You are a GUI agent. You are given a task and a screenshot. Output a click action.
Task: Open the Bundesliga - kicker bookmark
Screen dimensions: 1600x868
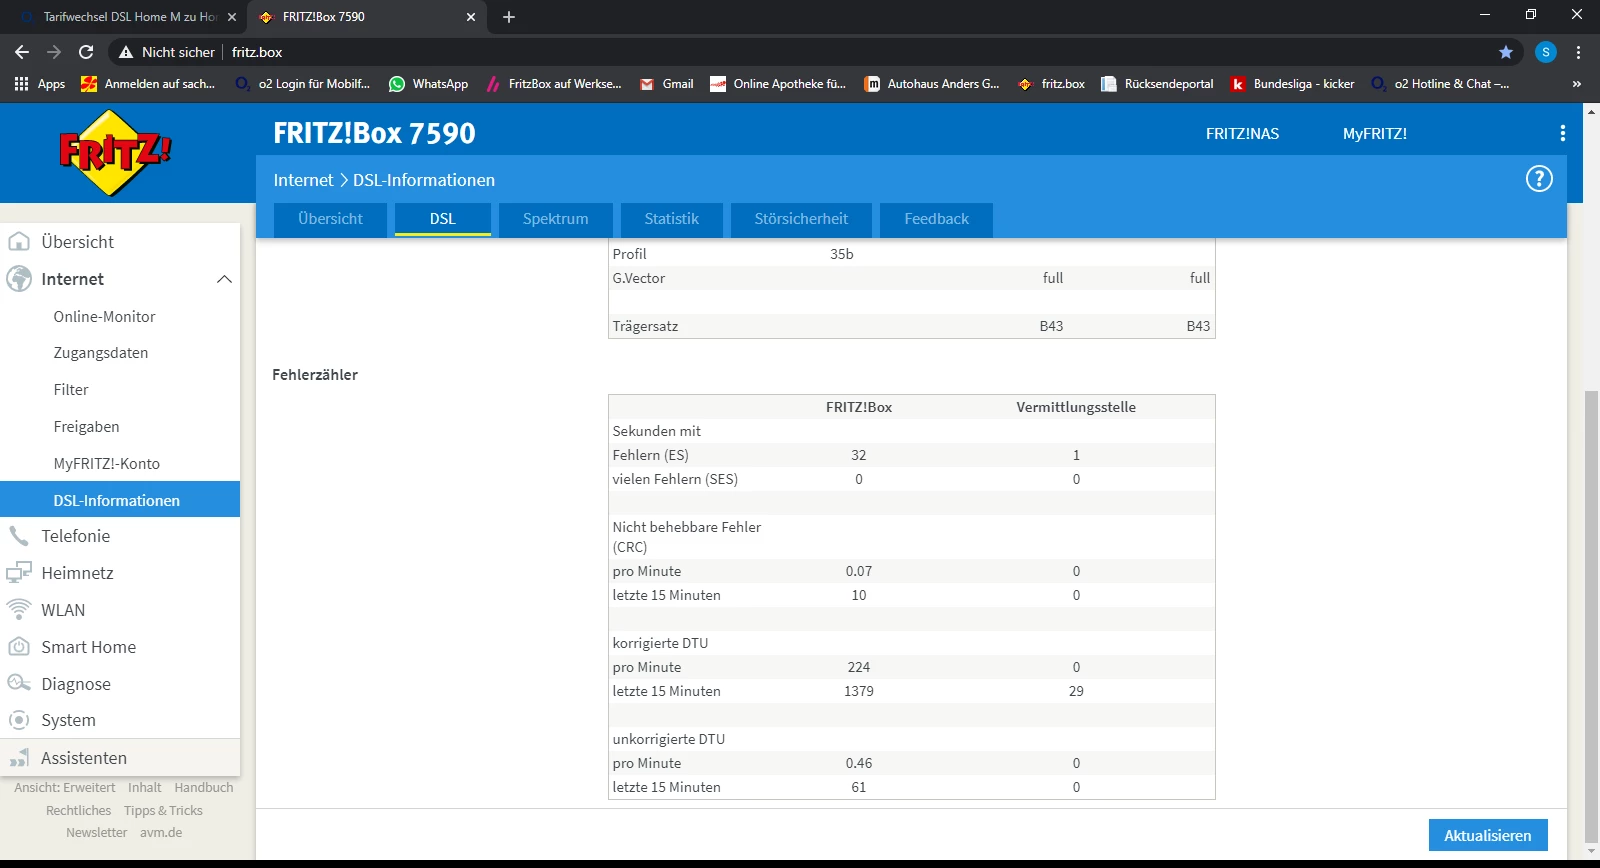tap(1292, 84)
